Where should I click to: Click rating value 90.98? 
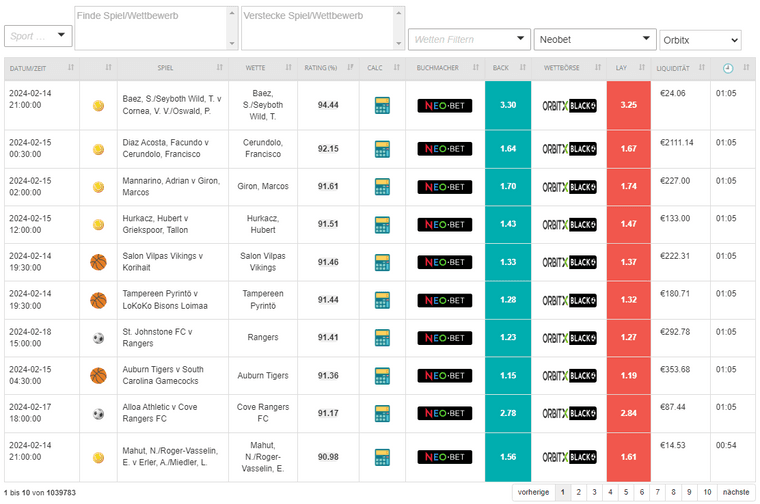coord(328,457)
